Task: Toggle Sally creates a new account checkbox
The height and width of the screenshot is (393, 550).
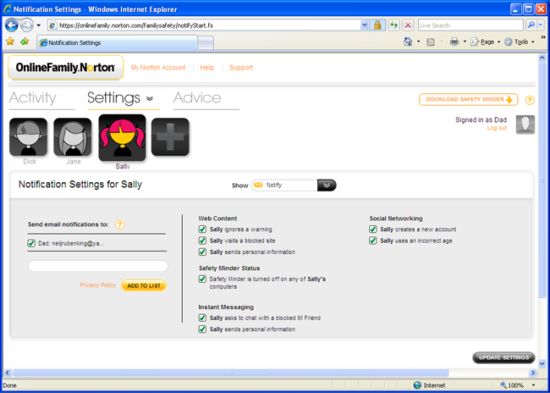Action: pos(373,229)
